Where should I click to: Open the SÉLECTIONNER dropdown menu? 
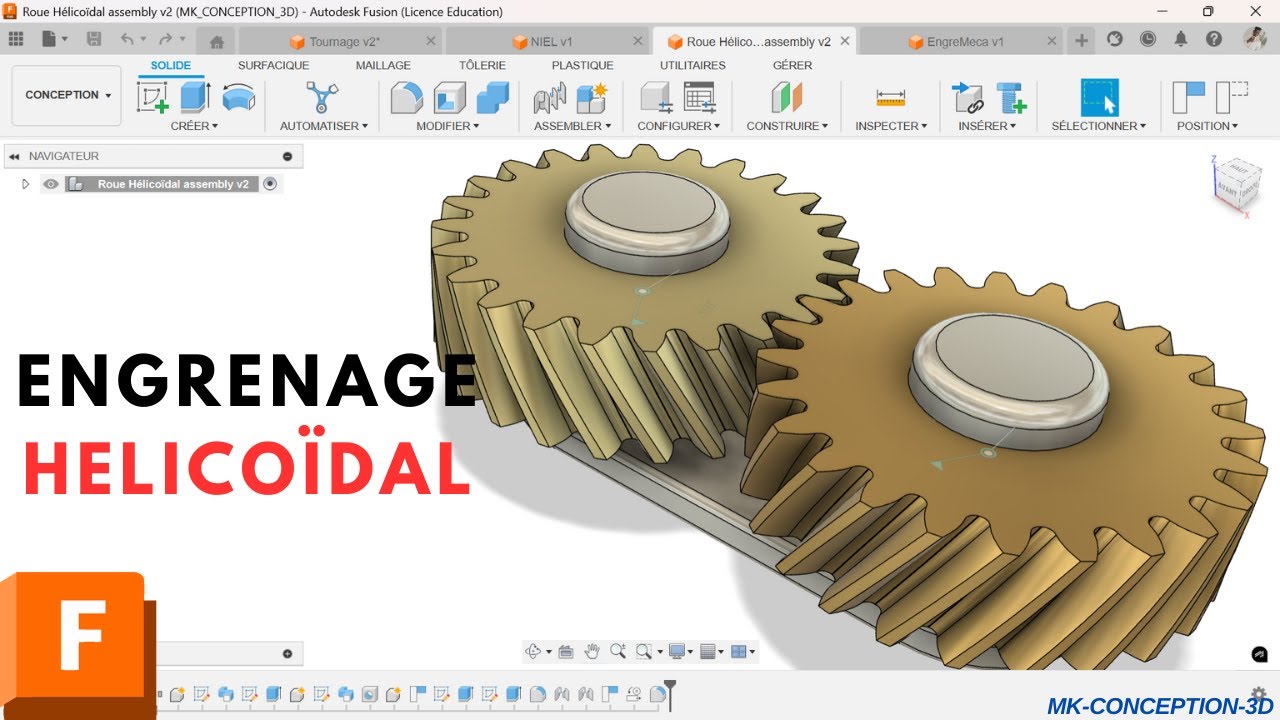coord(1099,126)
